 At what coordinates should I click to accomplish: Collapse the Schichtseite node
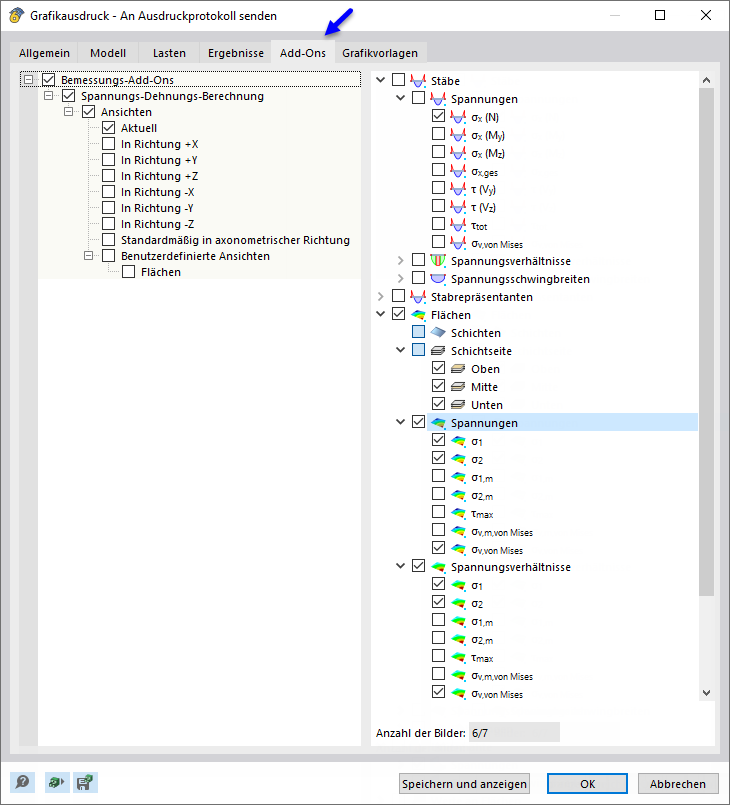[400, 350]
